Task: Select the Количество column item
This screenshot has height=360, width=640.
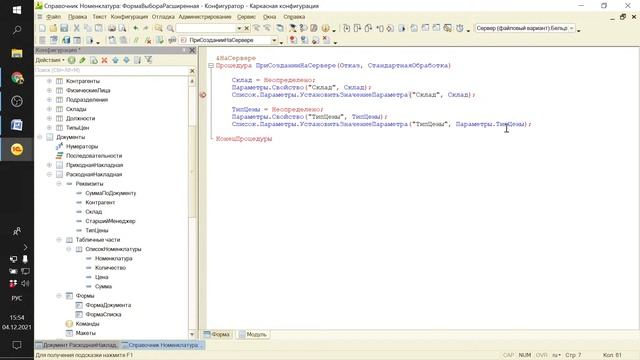Action: (110, 268)
